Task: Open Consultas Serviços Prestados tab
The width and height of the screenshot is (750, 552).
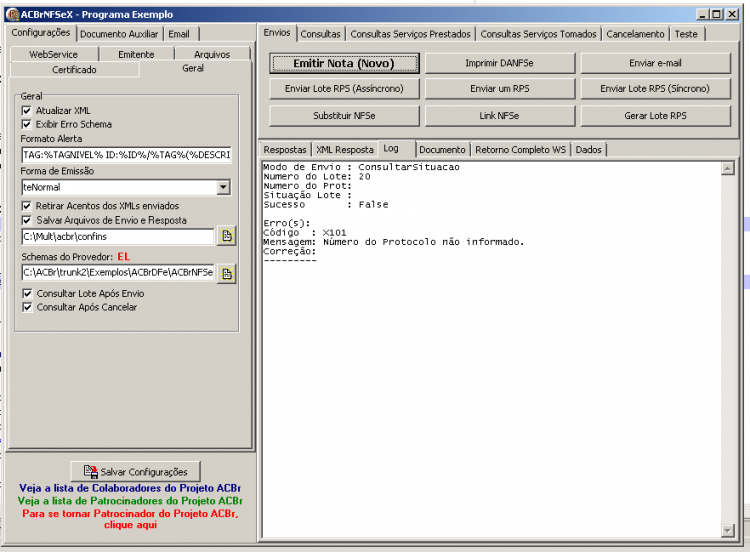Action: click(x=410, y=34)
